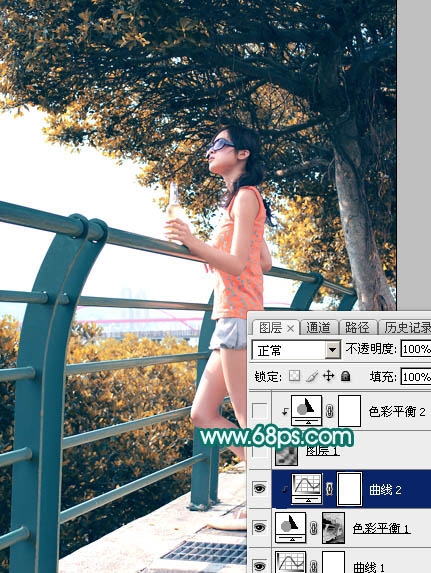Select the 曲线 1 curves adjustment icon
Viewport: 431px width, 573px height.
291,562
